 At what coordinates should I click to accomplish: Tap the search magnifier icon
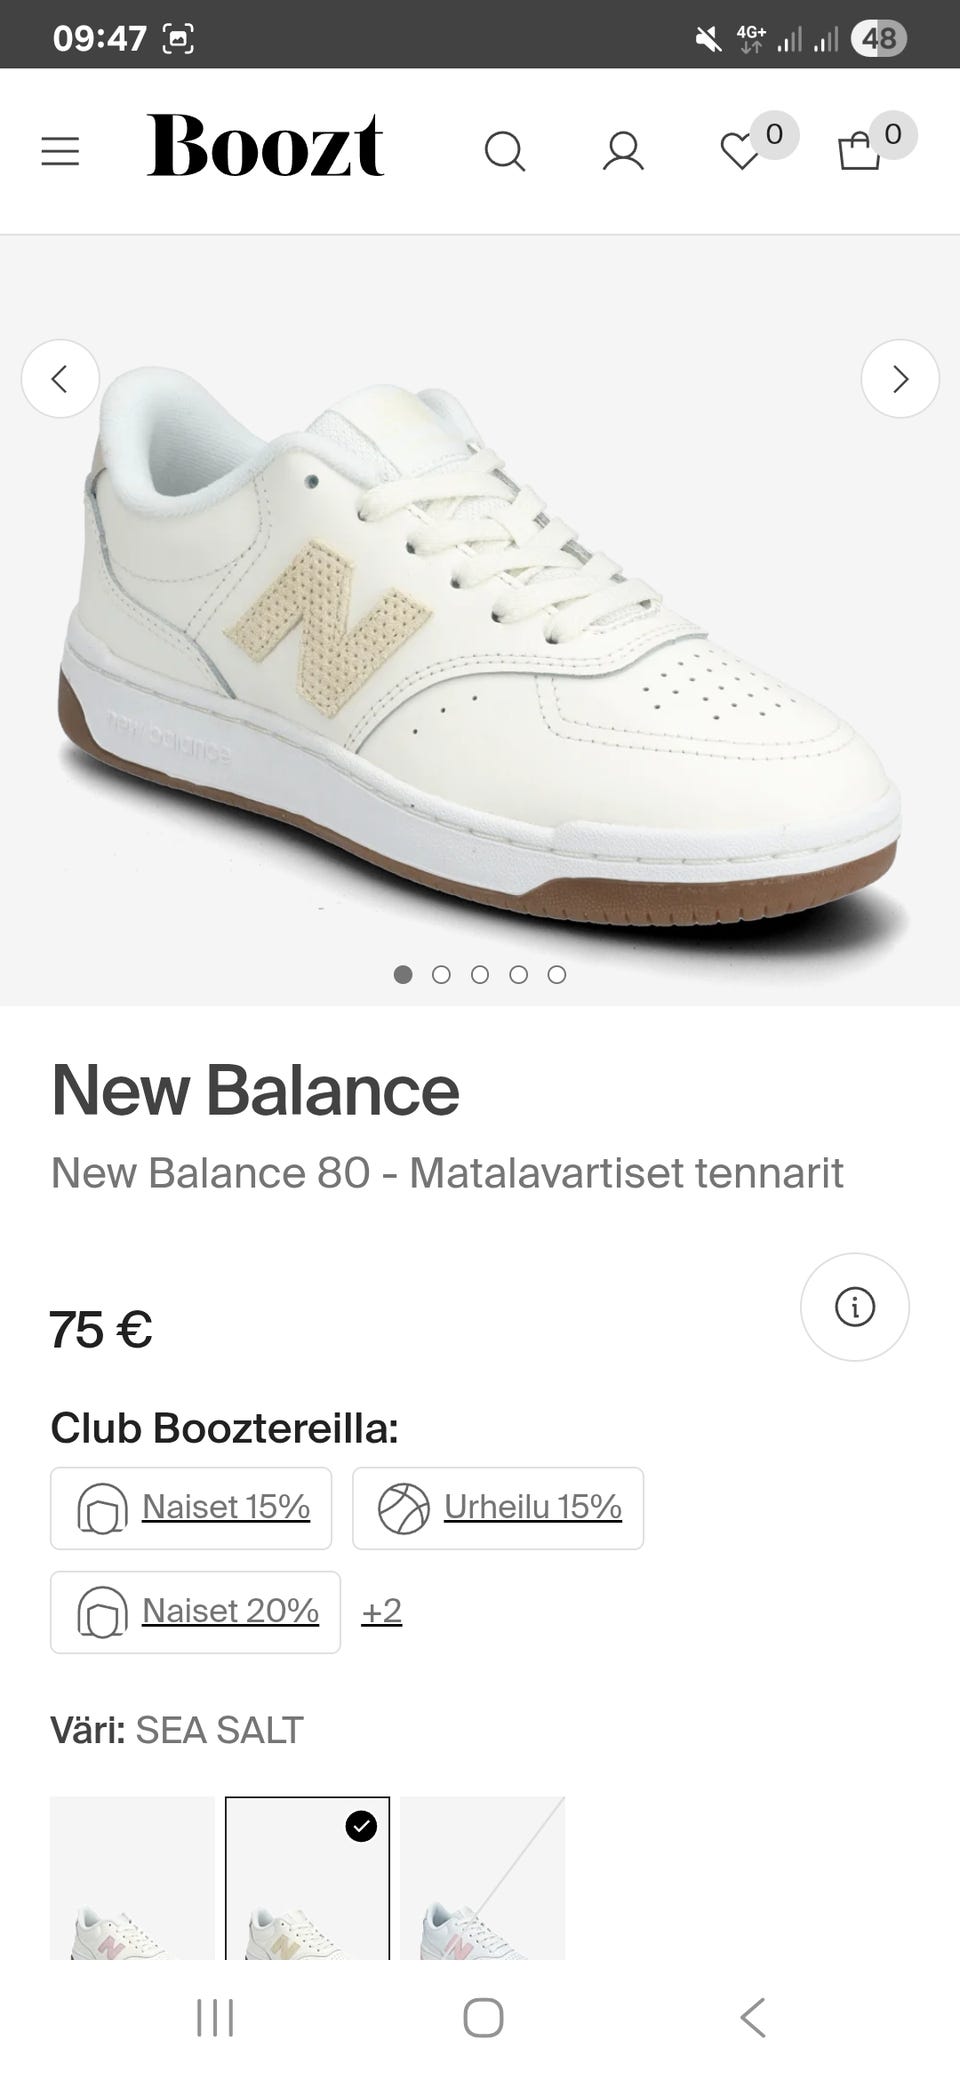point(504,152)
